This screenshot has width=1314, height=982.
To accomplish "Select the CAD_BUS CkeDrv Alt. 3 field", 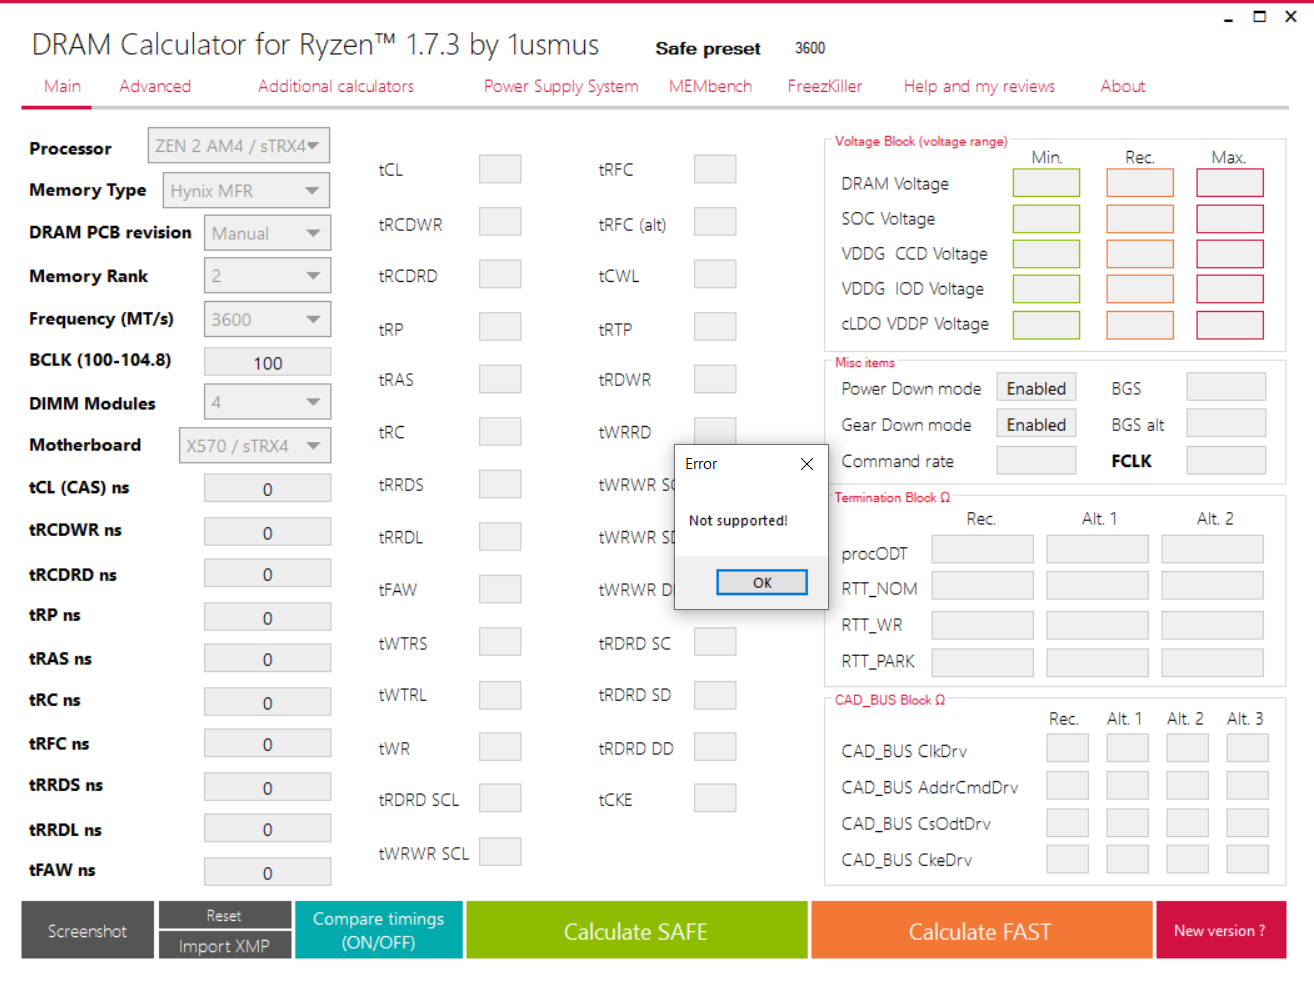I will [x=1247, y=859].
